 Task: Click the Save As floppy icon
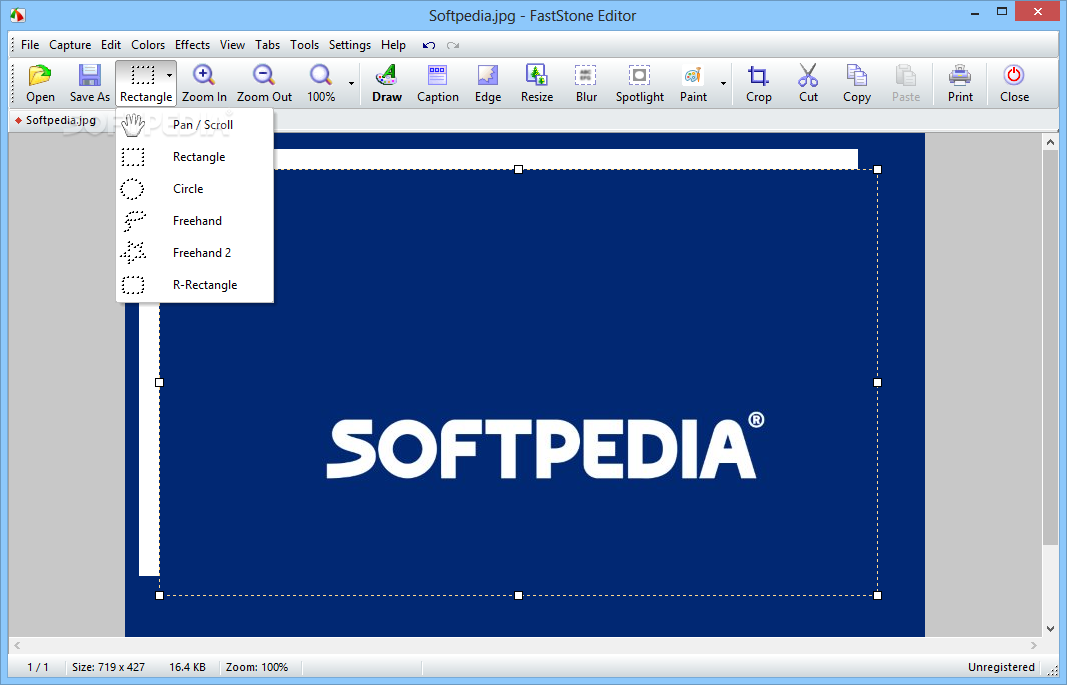(89, 75)
